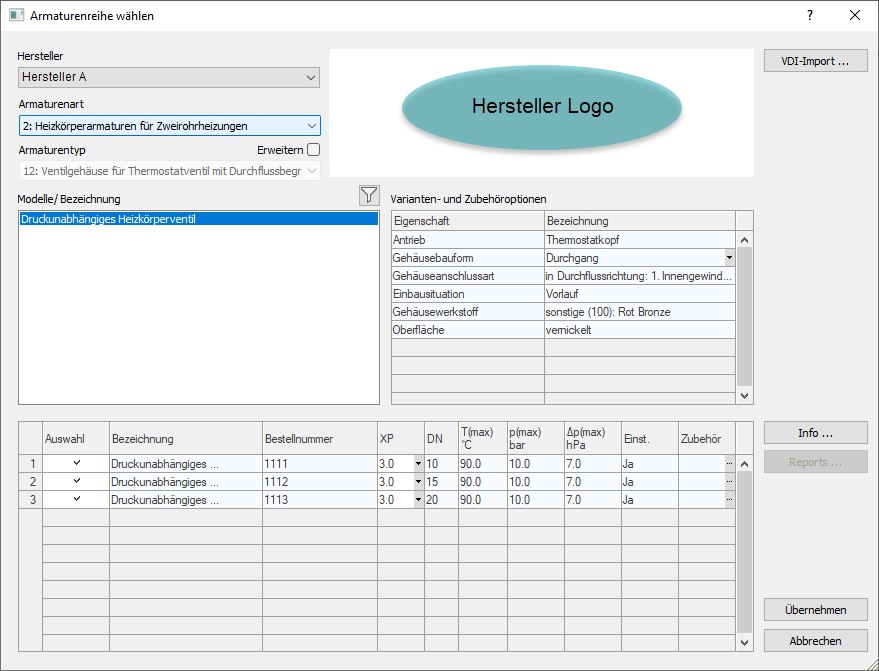Click scroll down arrow of the valve table
879x671 pixels.
pos(744,642)
